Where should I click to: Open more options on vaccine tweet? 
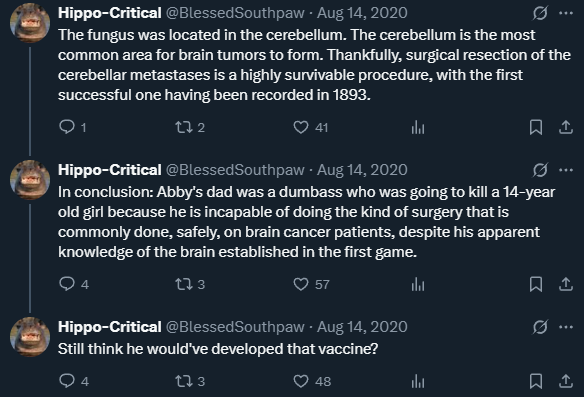566,327
